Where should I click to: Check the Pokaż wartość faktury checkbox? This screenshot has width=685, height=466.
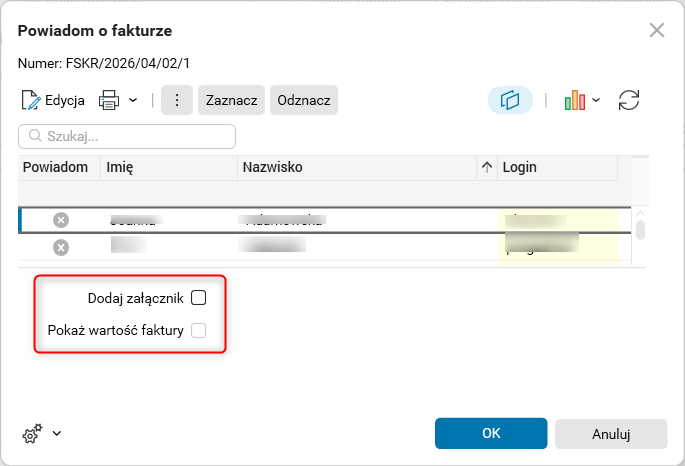[199, 331]
